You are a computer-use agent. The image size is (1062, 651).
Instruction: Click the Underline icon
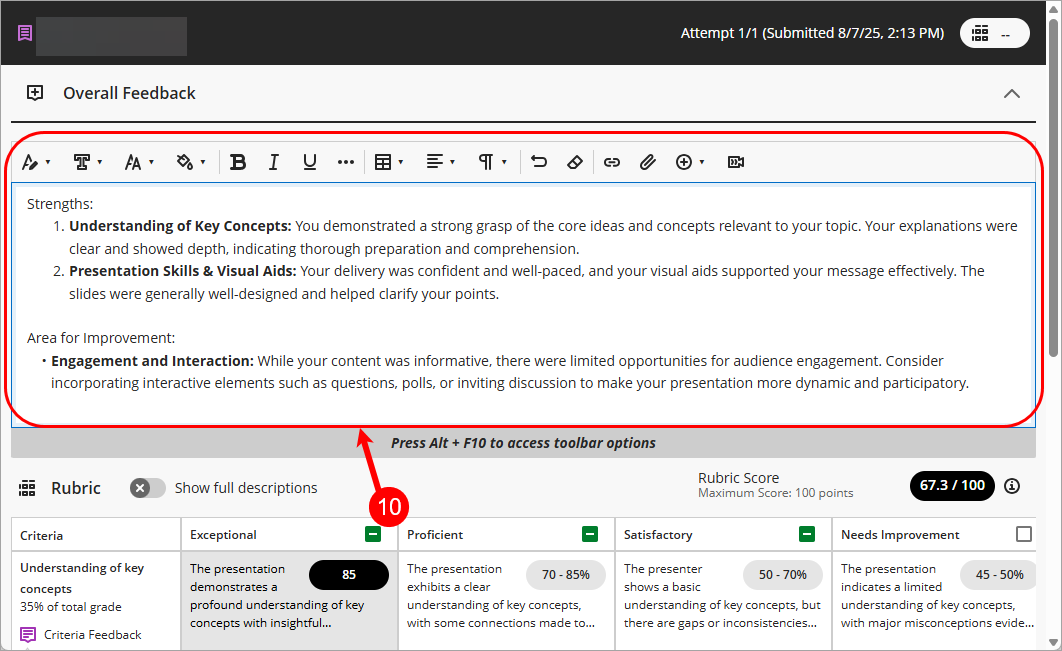(x=310, y=162)
